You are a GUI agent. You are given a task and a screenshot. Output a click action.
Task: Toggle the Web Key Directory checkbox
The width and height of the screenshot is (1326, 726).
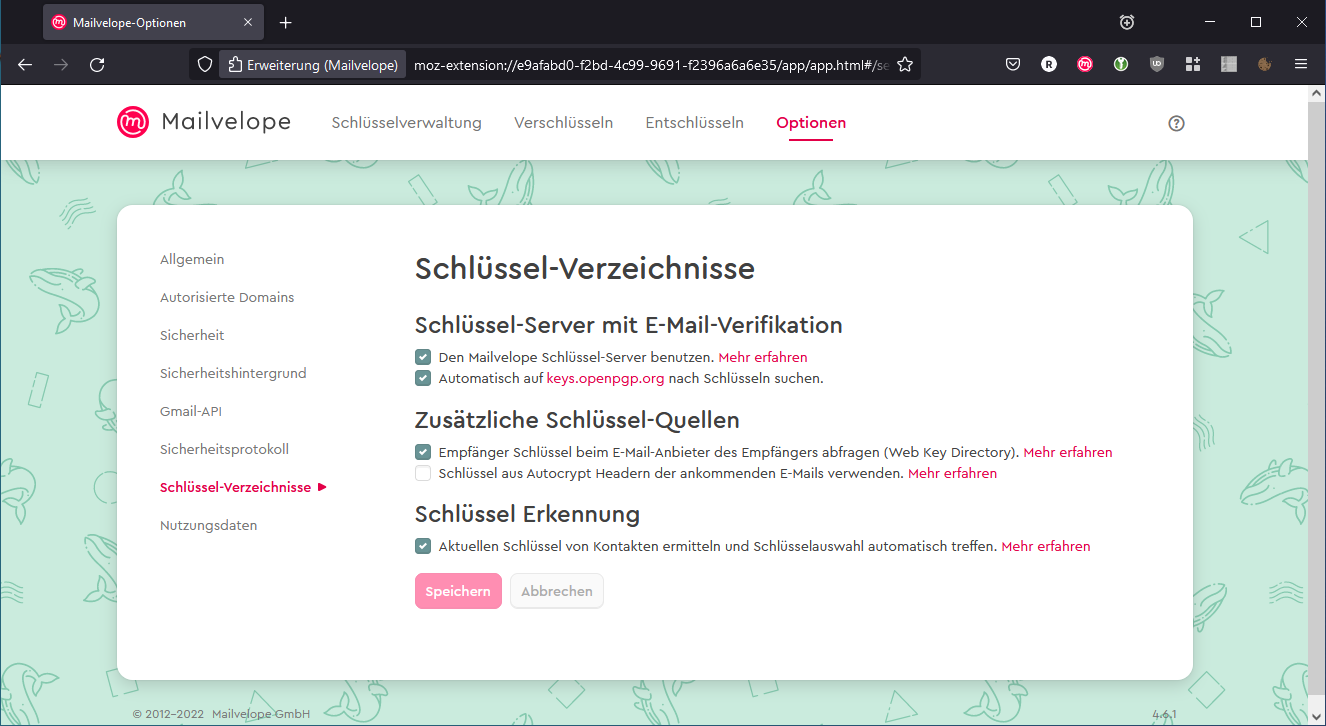(424, 452)
